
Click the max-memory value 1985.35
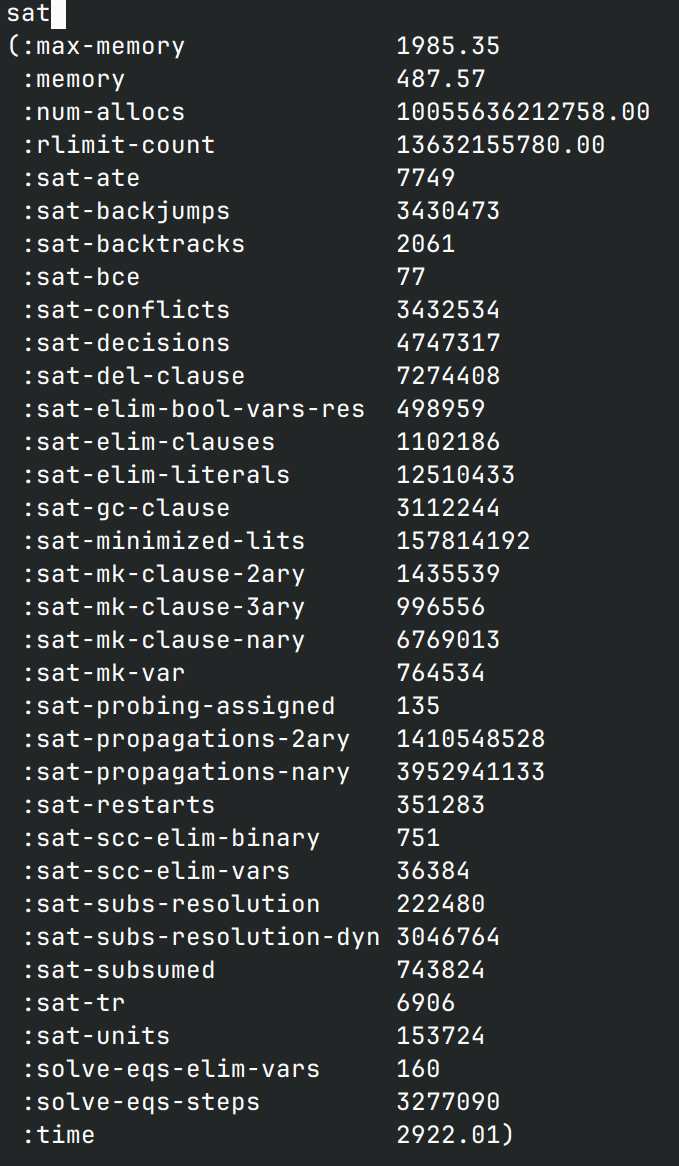tap(448, 46)
